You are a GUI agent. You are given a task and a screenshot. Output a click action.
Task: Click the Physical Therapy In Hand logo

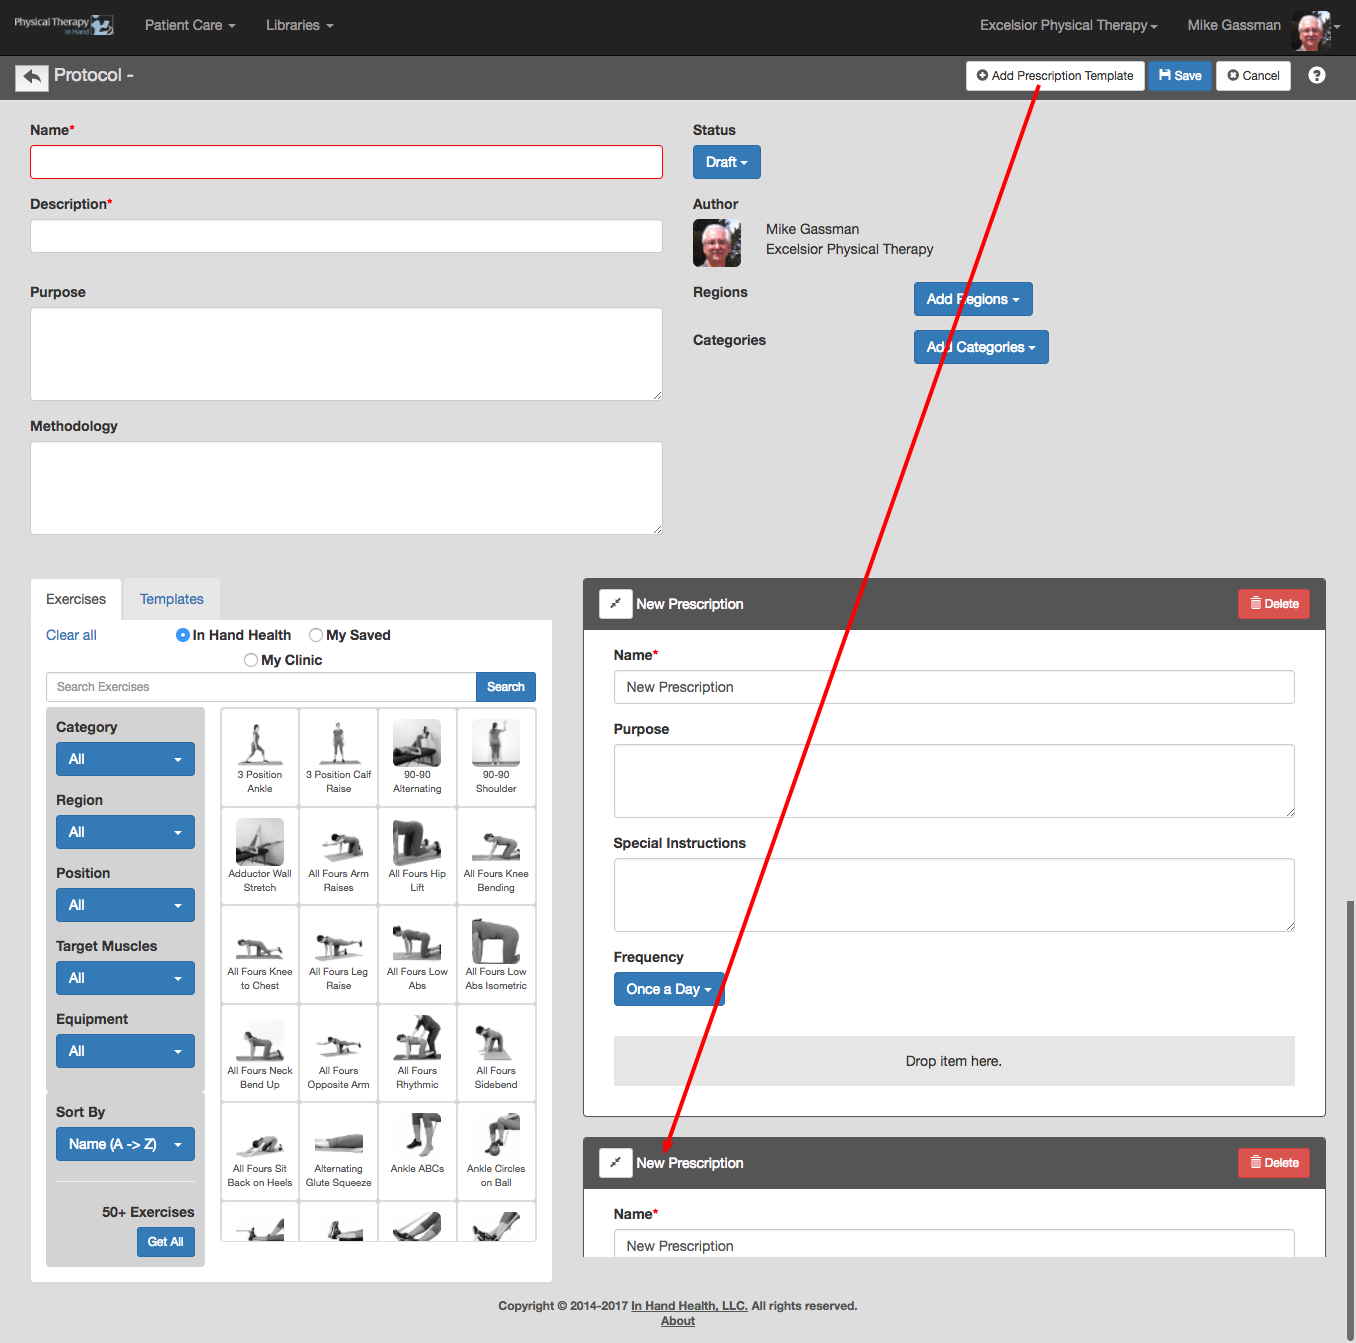(64, 25)
